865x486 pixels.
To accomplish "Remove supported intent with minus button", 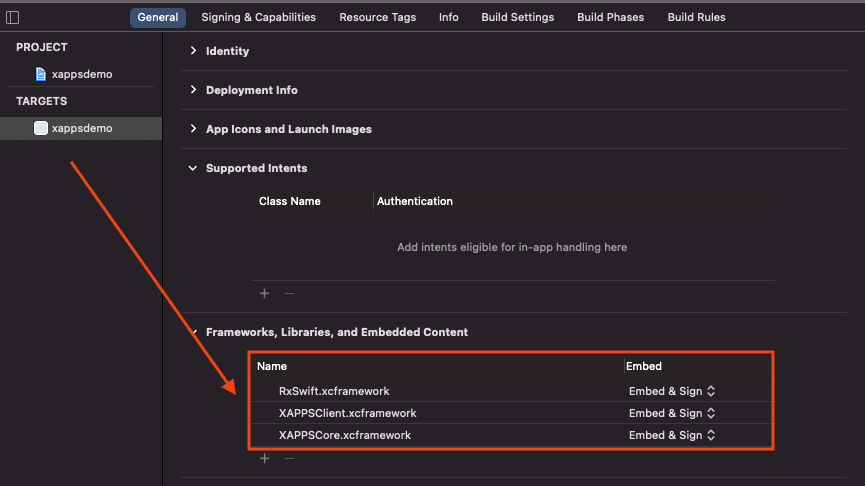I will (x=289, y=294).
